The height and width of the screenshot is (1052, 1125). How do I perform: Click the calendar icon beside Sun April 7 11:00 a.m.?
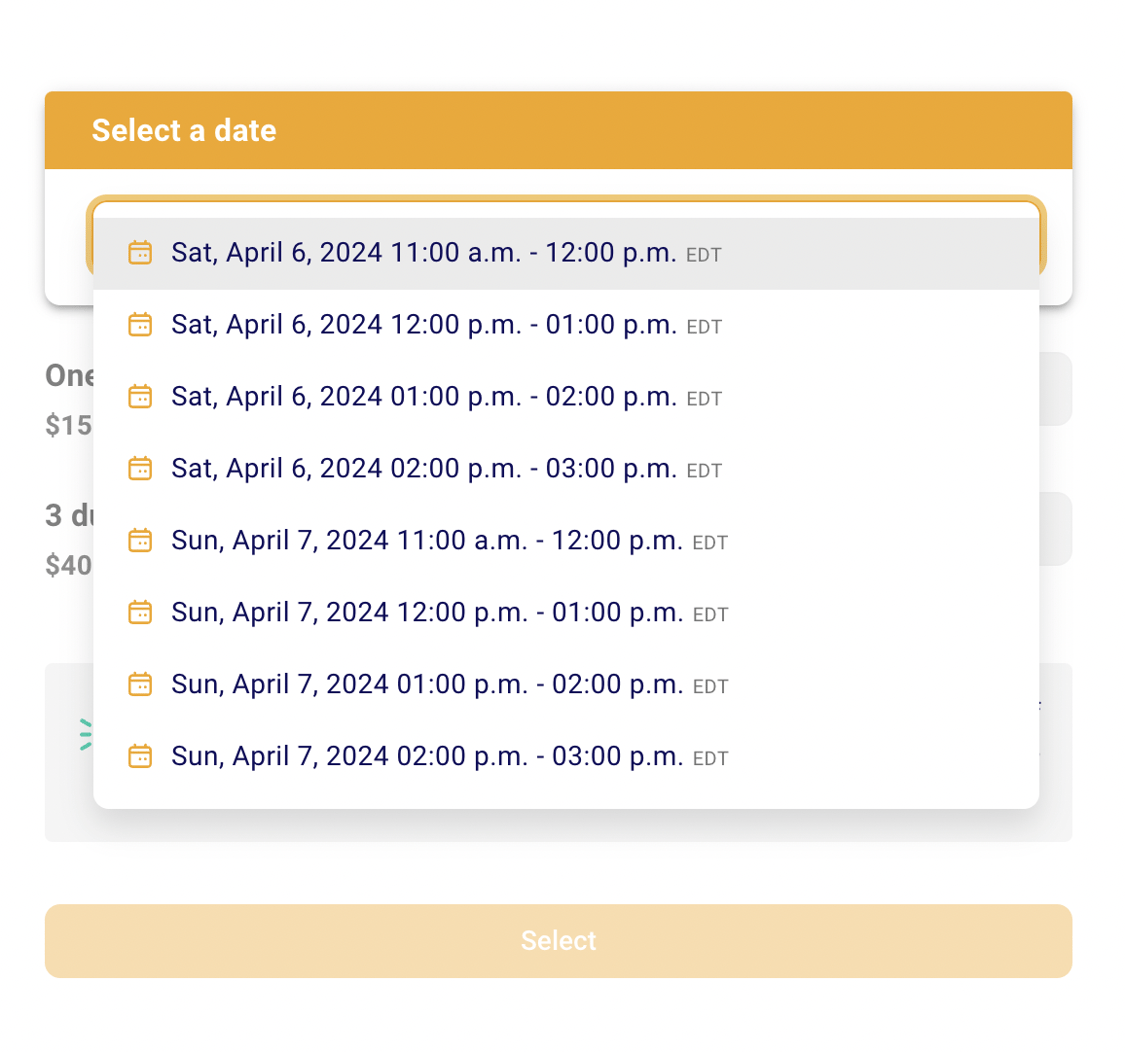(141, 540)
